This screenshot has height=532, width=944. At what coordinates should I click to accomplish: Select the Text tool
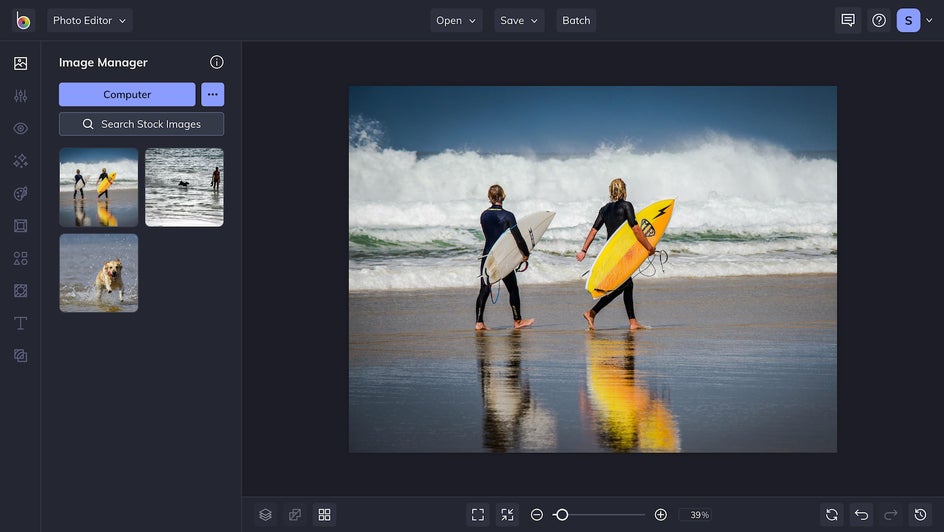point(20,323)
